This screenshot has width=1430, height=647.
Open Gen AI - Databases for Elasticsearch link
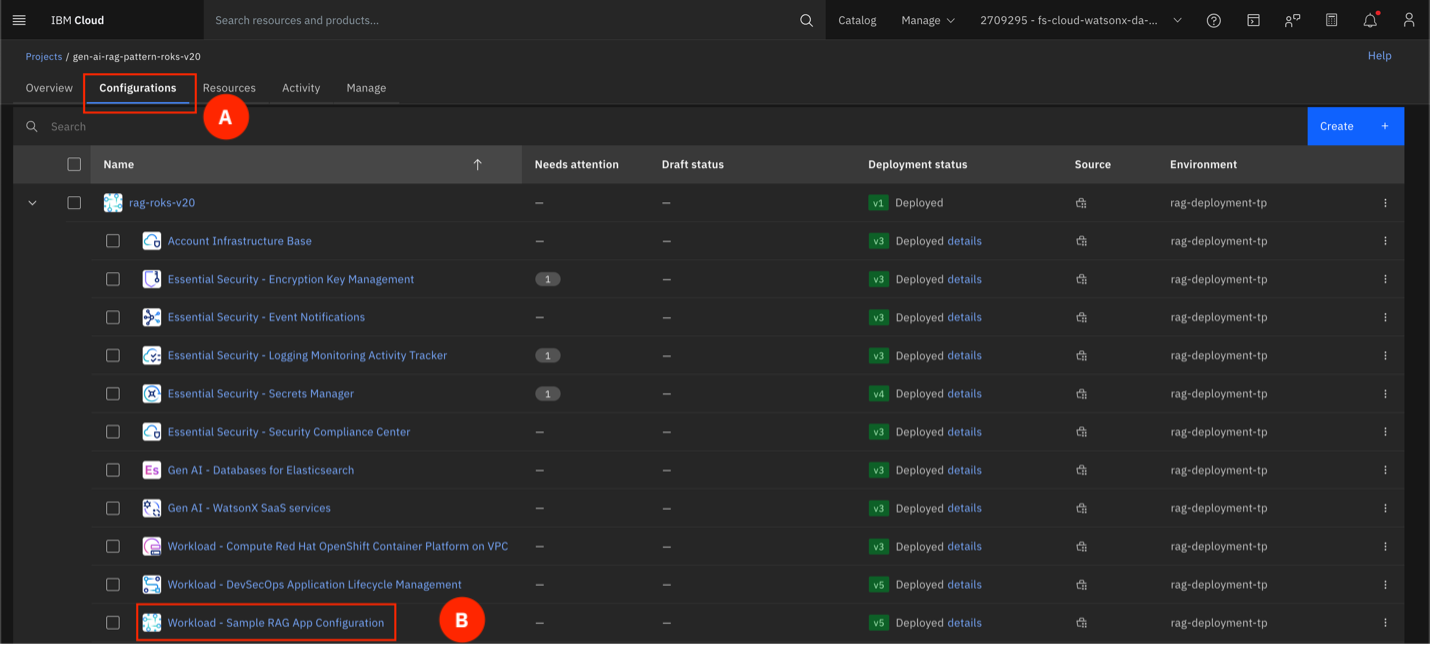[260, 470]
